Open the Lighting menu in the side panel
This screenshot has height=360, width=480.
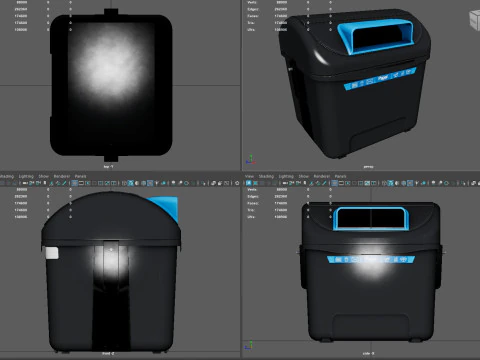(x=286, y=176)
